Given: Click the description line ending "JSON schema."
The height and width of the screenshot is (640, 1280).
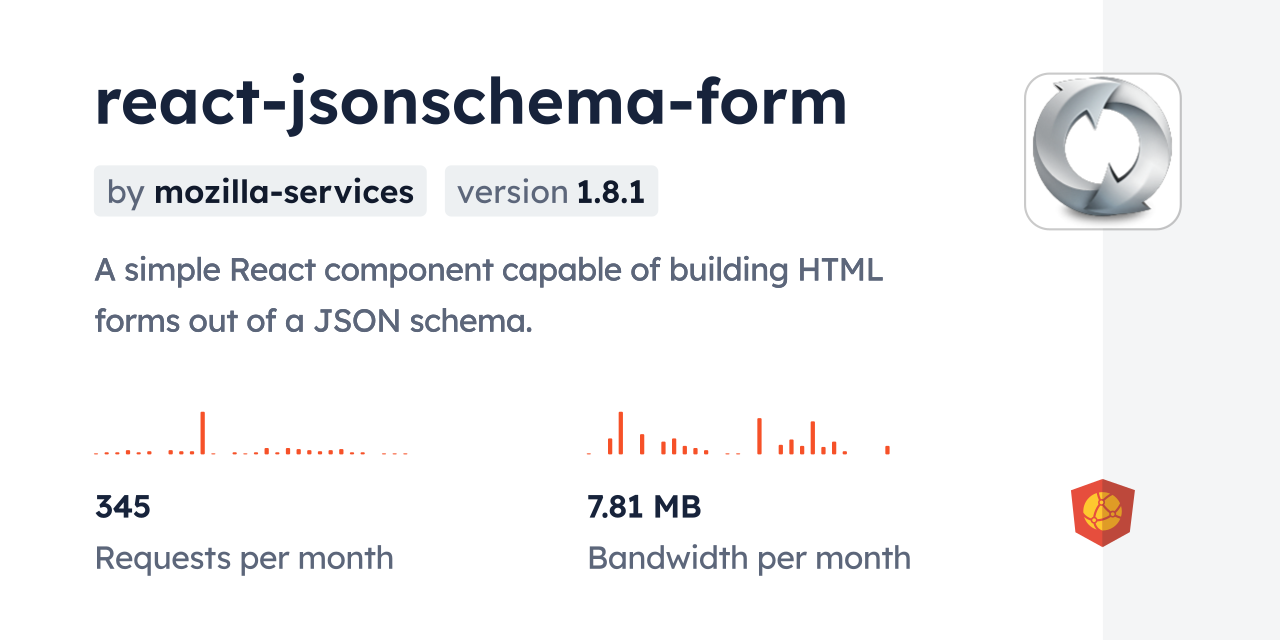Looking at the screenshot, I should point(313,321).
